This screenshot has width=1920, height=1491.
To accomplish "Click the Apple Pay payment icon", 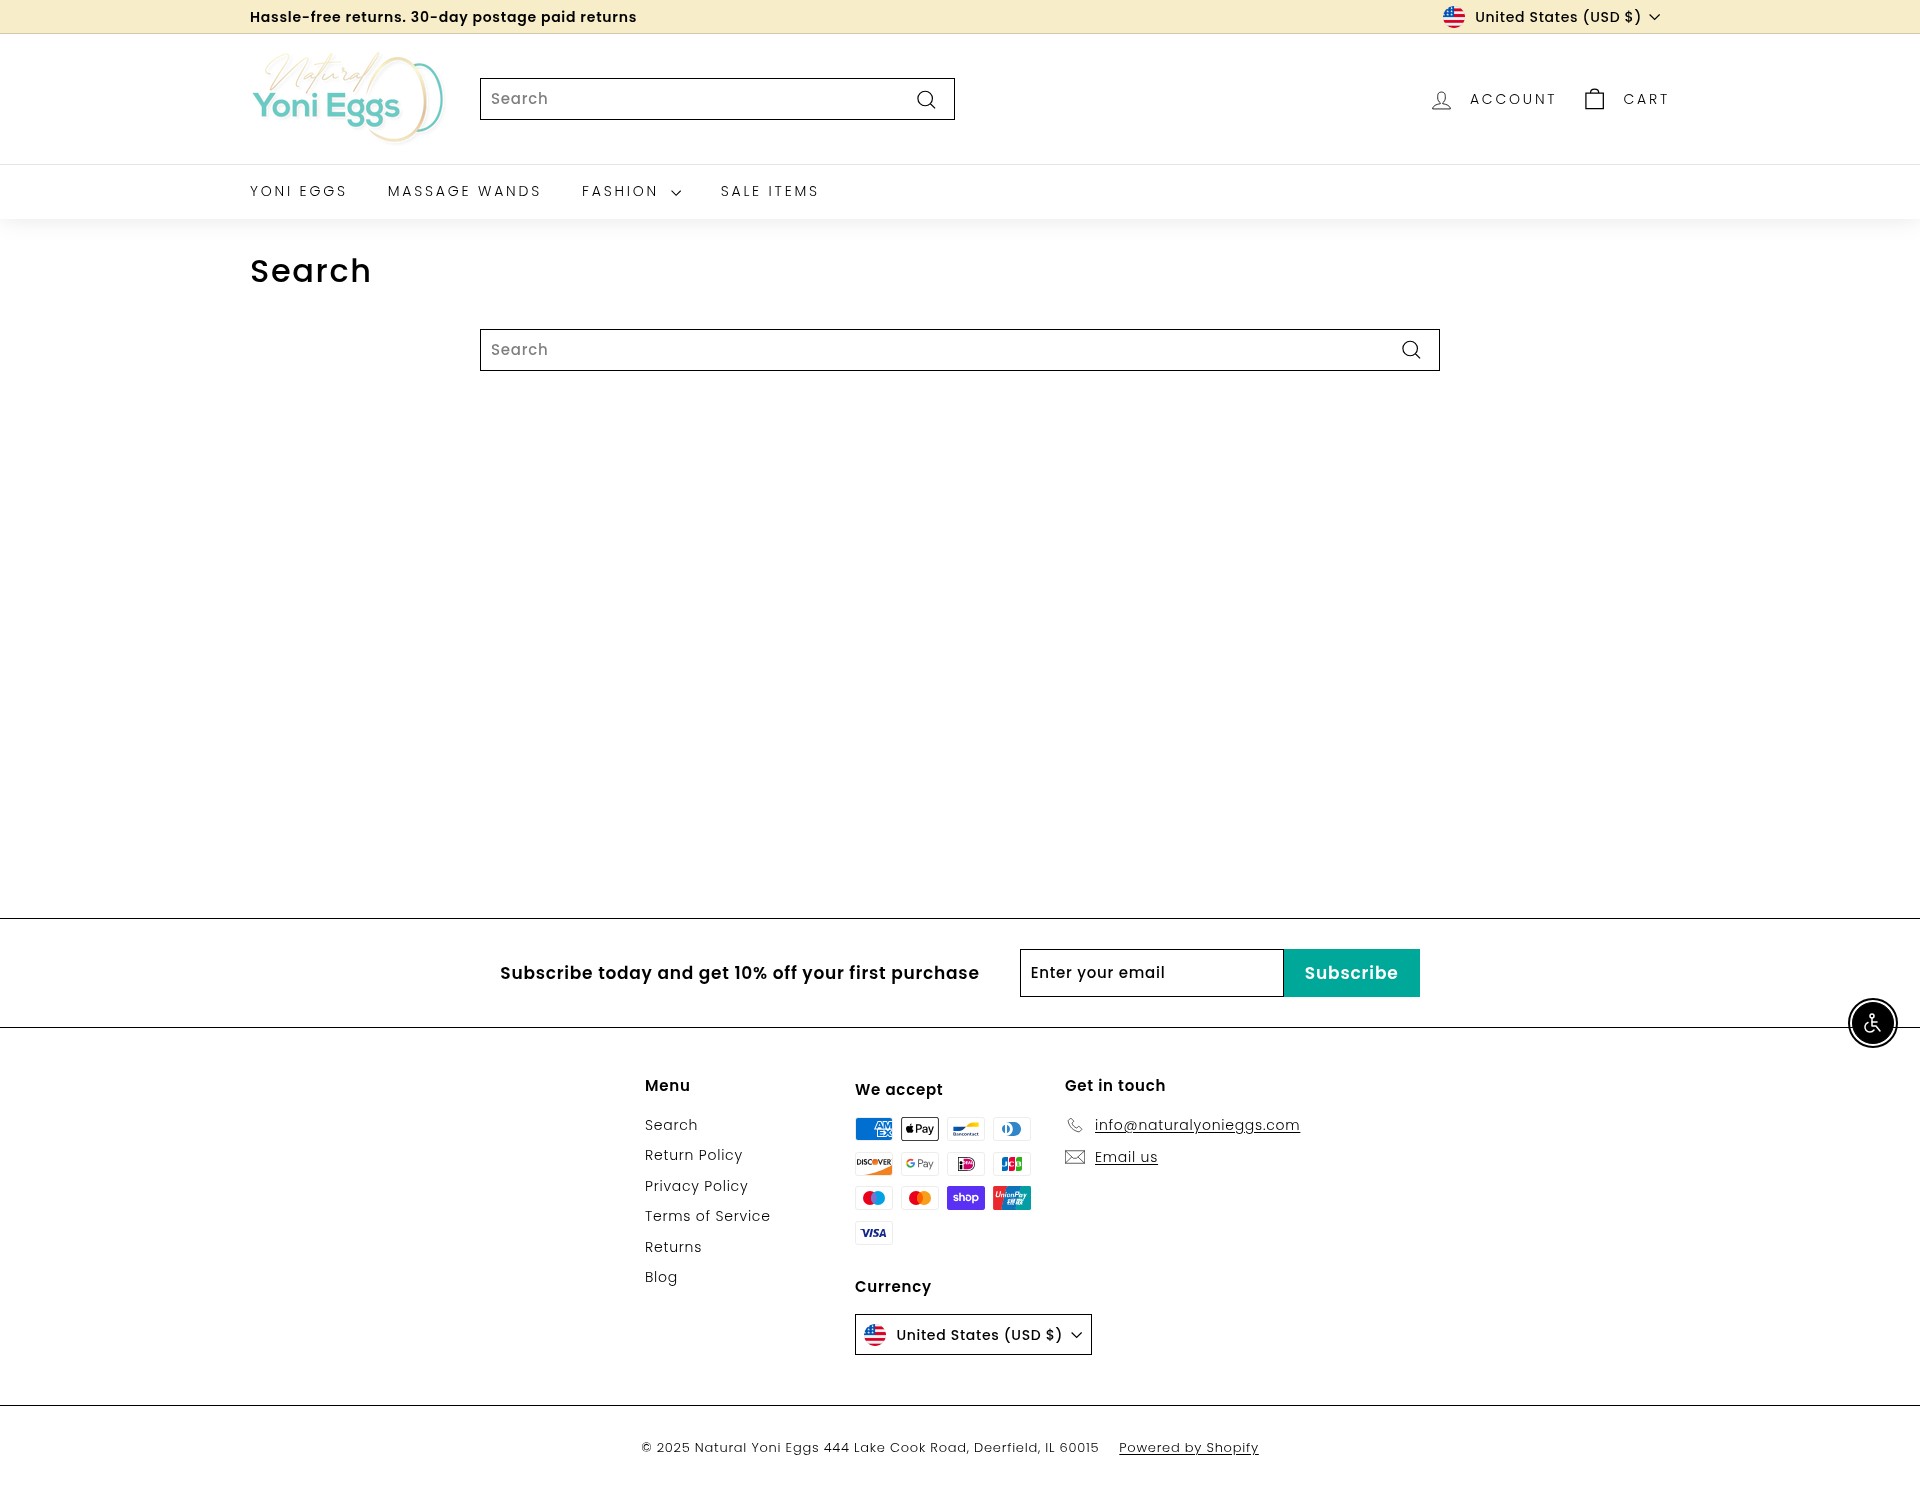I will [x=920, y=1129].
